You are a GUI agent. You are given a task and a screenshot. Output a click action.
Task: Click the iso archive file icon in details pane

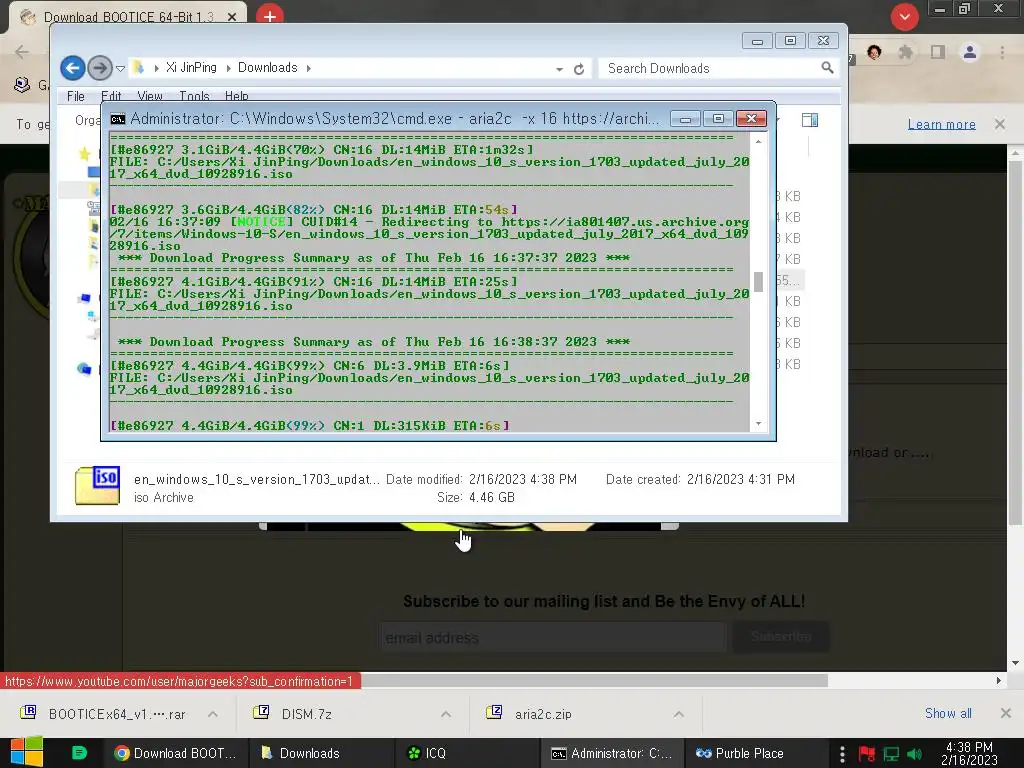pyautogui.click(x=97, y=485)
